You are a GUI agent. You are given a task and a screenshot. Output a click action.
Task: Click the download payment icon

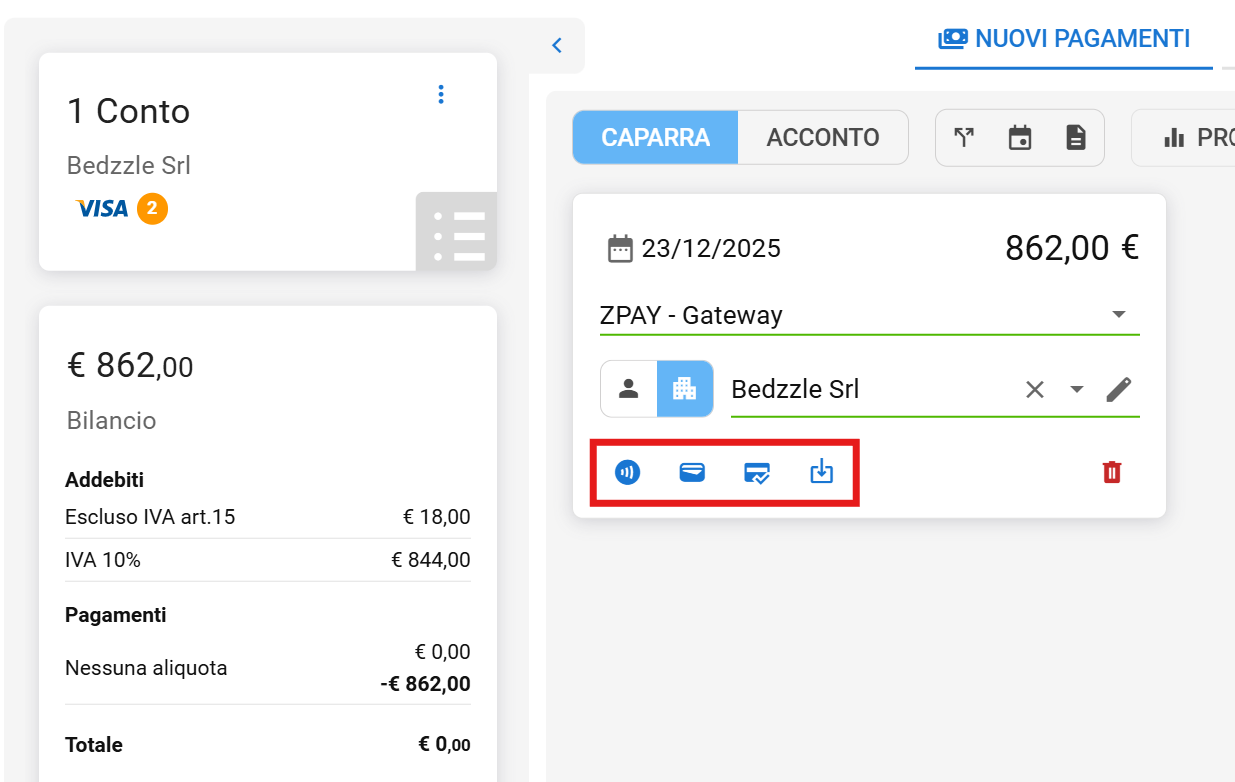(821, 472)
